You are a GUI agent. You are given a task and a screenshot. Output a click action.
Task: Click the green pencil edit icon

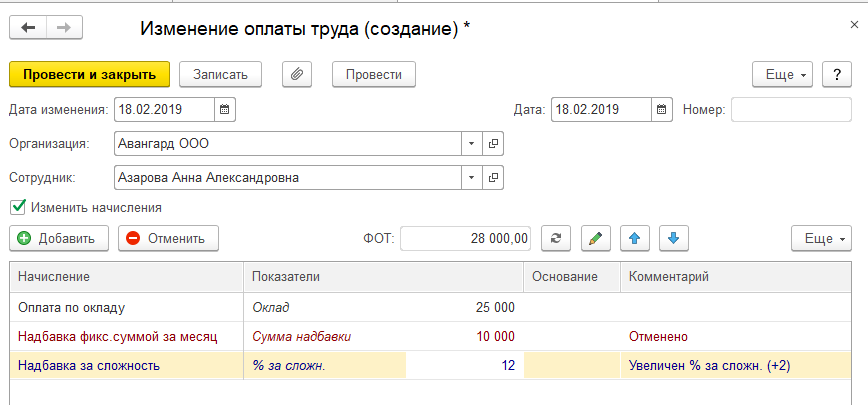pos(595,238)
